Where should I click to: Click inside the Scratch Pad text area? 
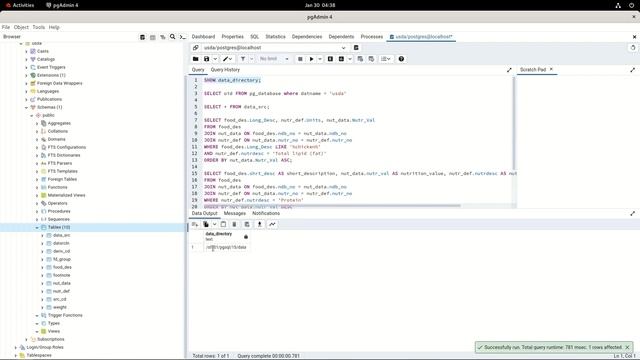click(x=578, y=141)
